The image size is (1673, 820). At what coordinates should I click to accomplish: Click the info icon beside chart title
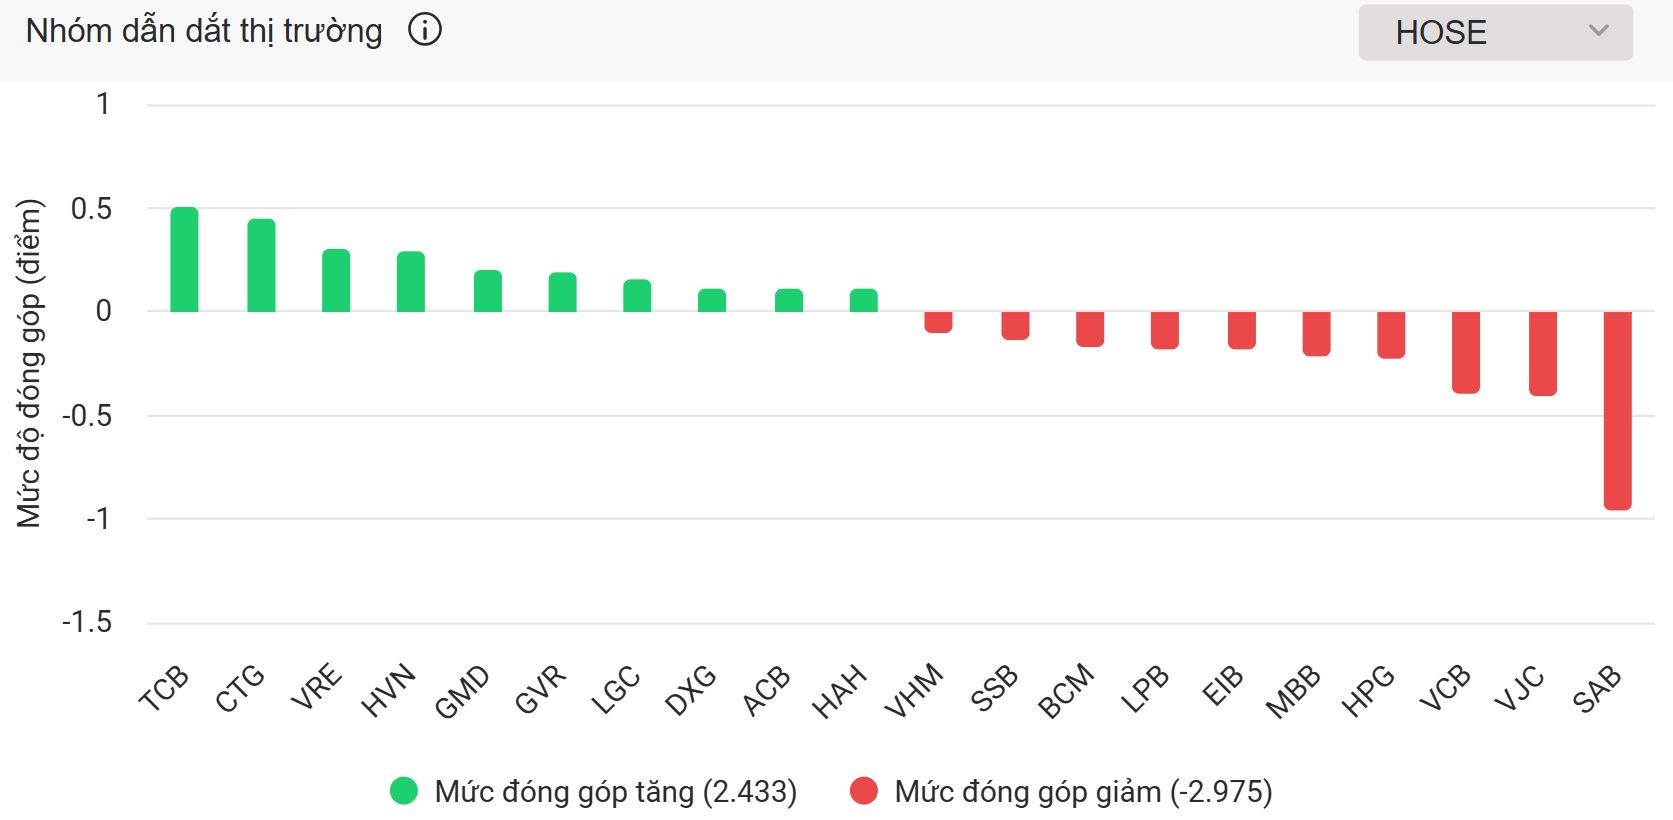(425, 31)
